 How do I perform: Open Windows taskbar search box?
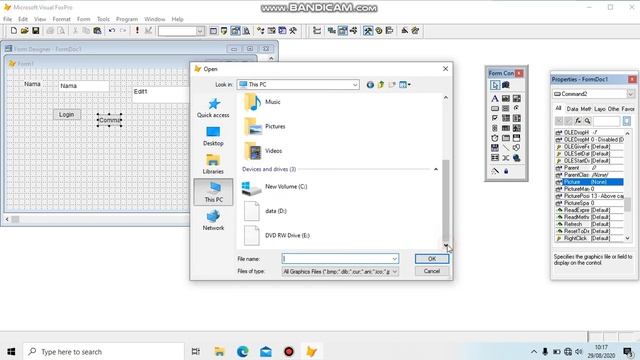point(104,351)
